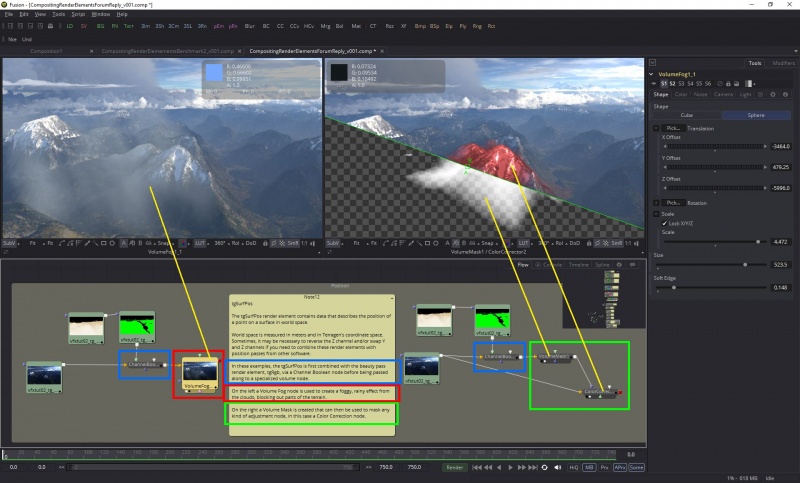Click the Pick... button for Translation

[673, 128]
